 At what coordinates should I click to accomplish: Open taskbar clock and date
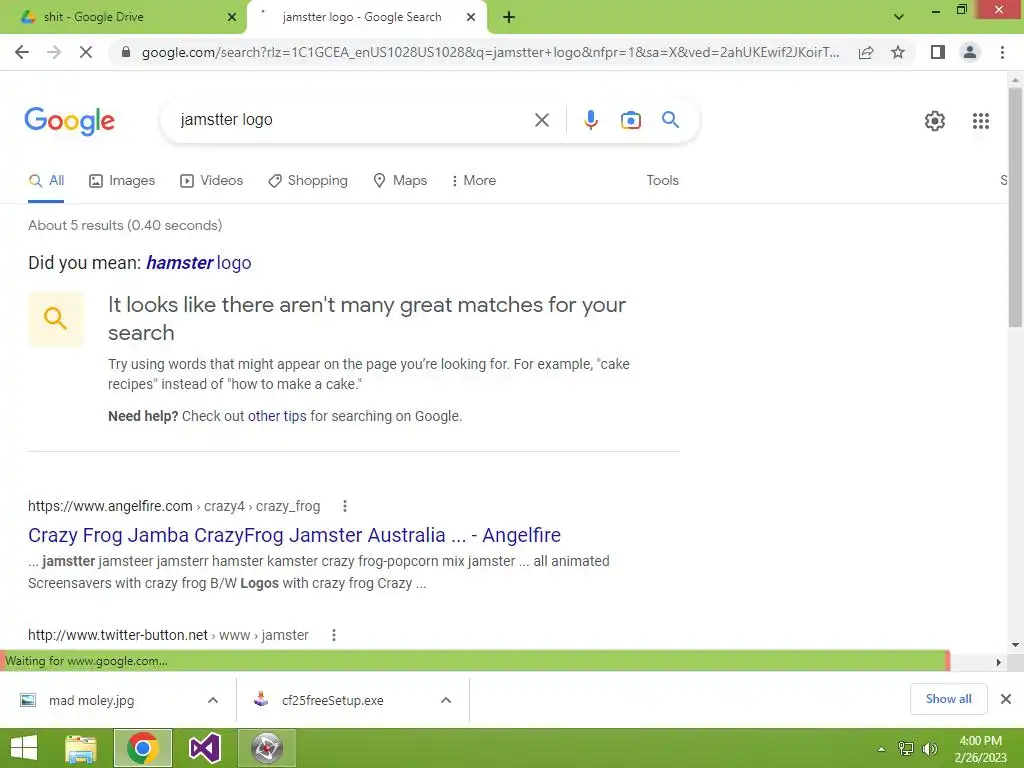pos(980,749)
